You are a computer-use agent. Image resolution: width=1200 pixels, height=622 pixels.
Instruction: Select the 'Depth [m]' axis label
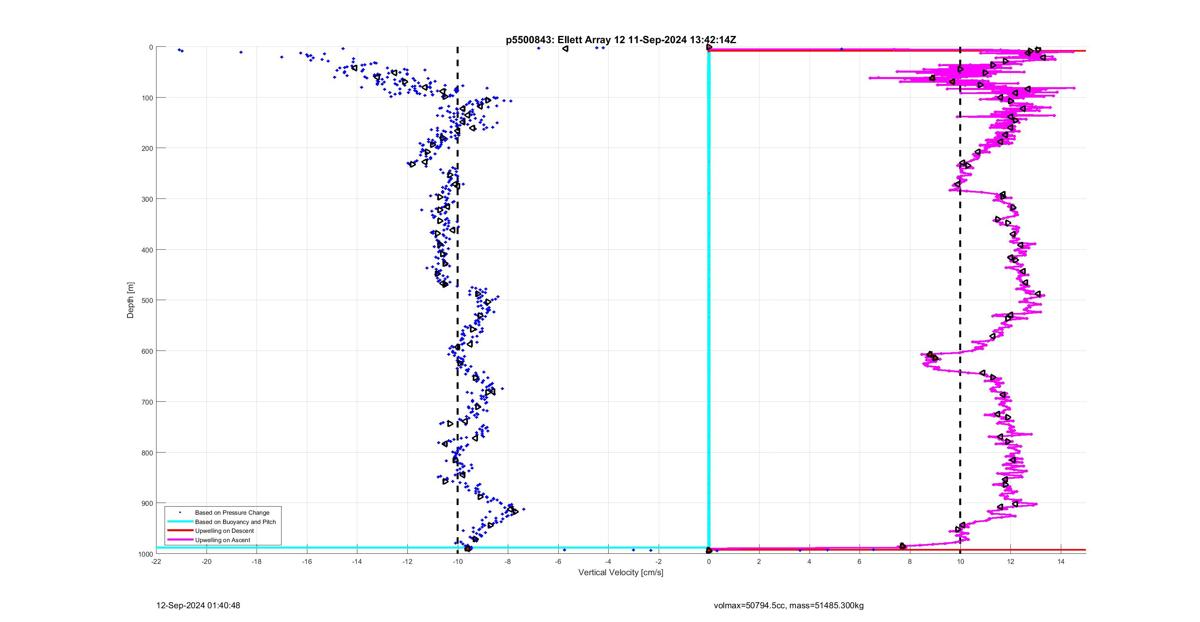coord(131,300)
